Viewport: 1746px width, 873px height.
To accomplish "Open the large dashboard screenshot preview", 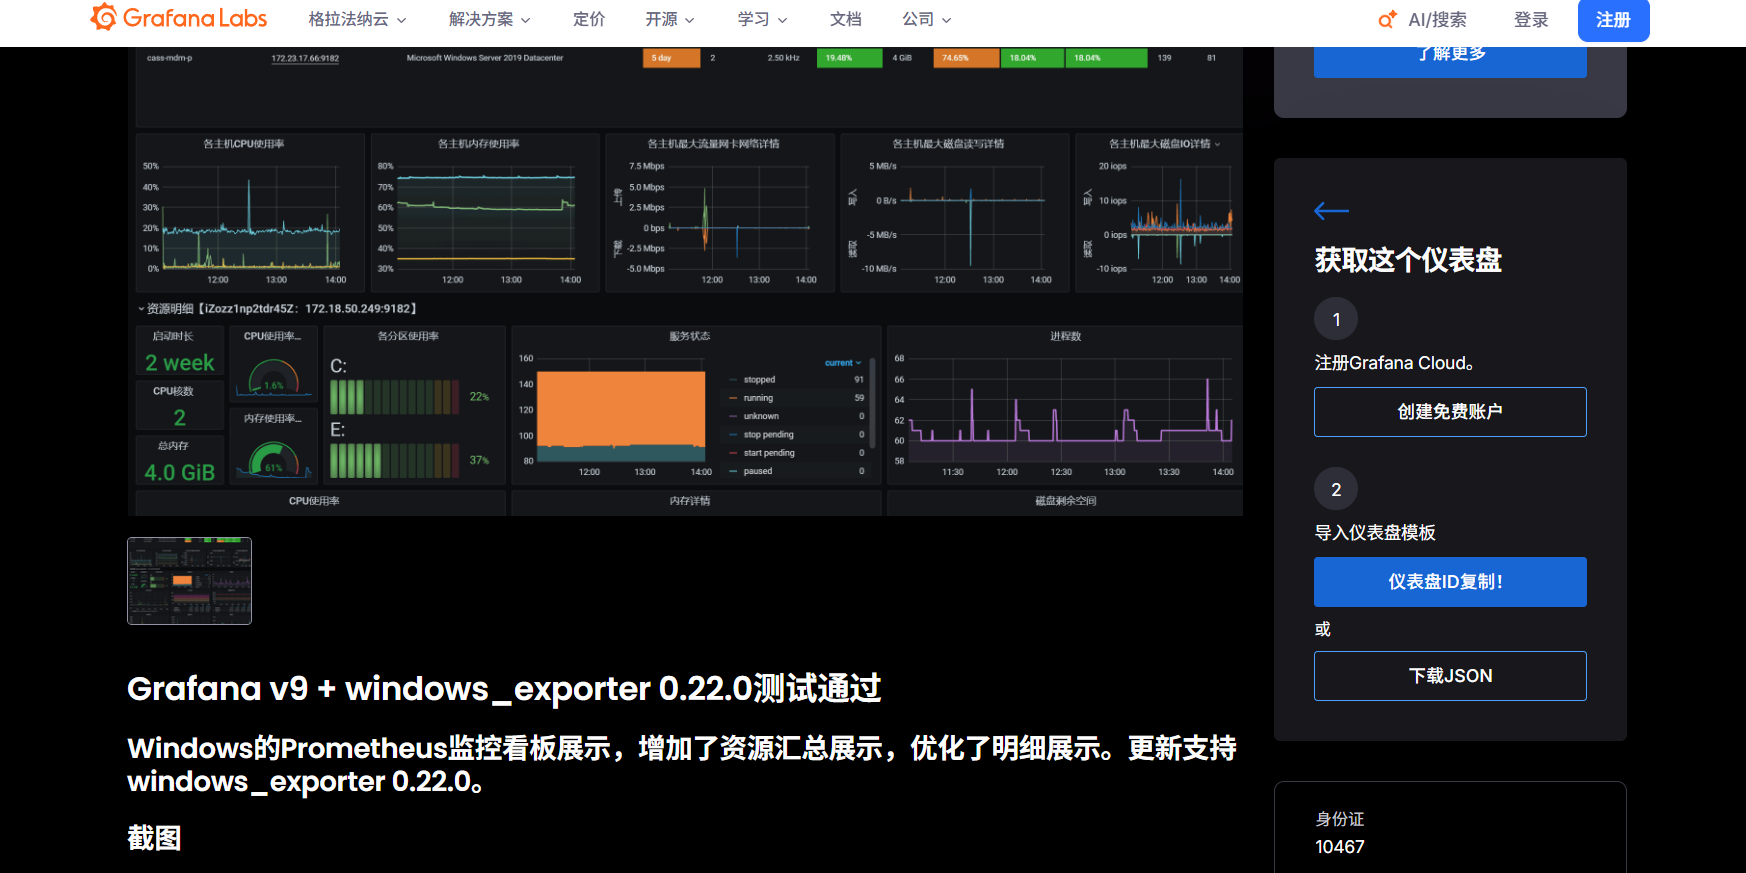I will tap(685, 281).
